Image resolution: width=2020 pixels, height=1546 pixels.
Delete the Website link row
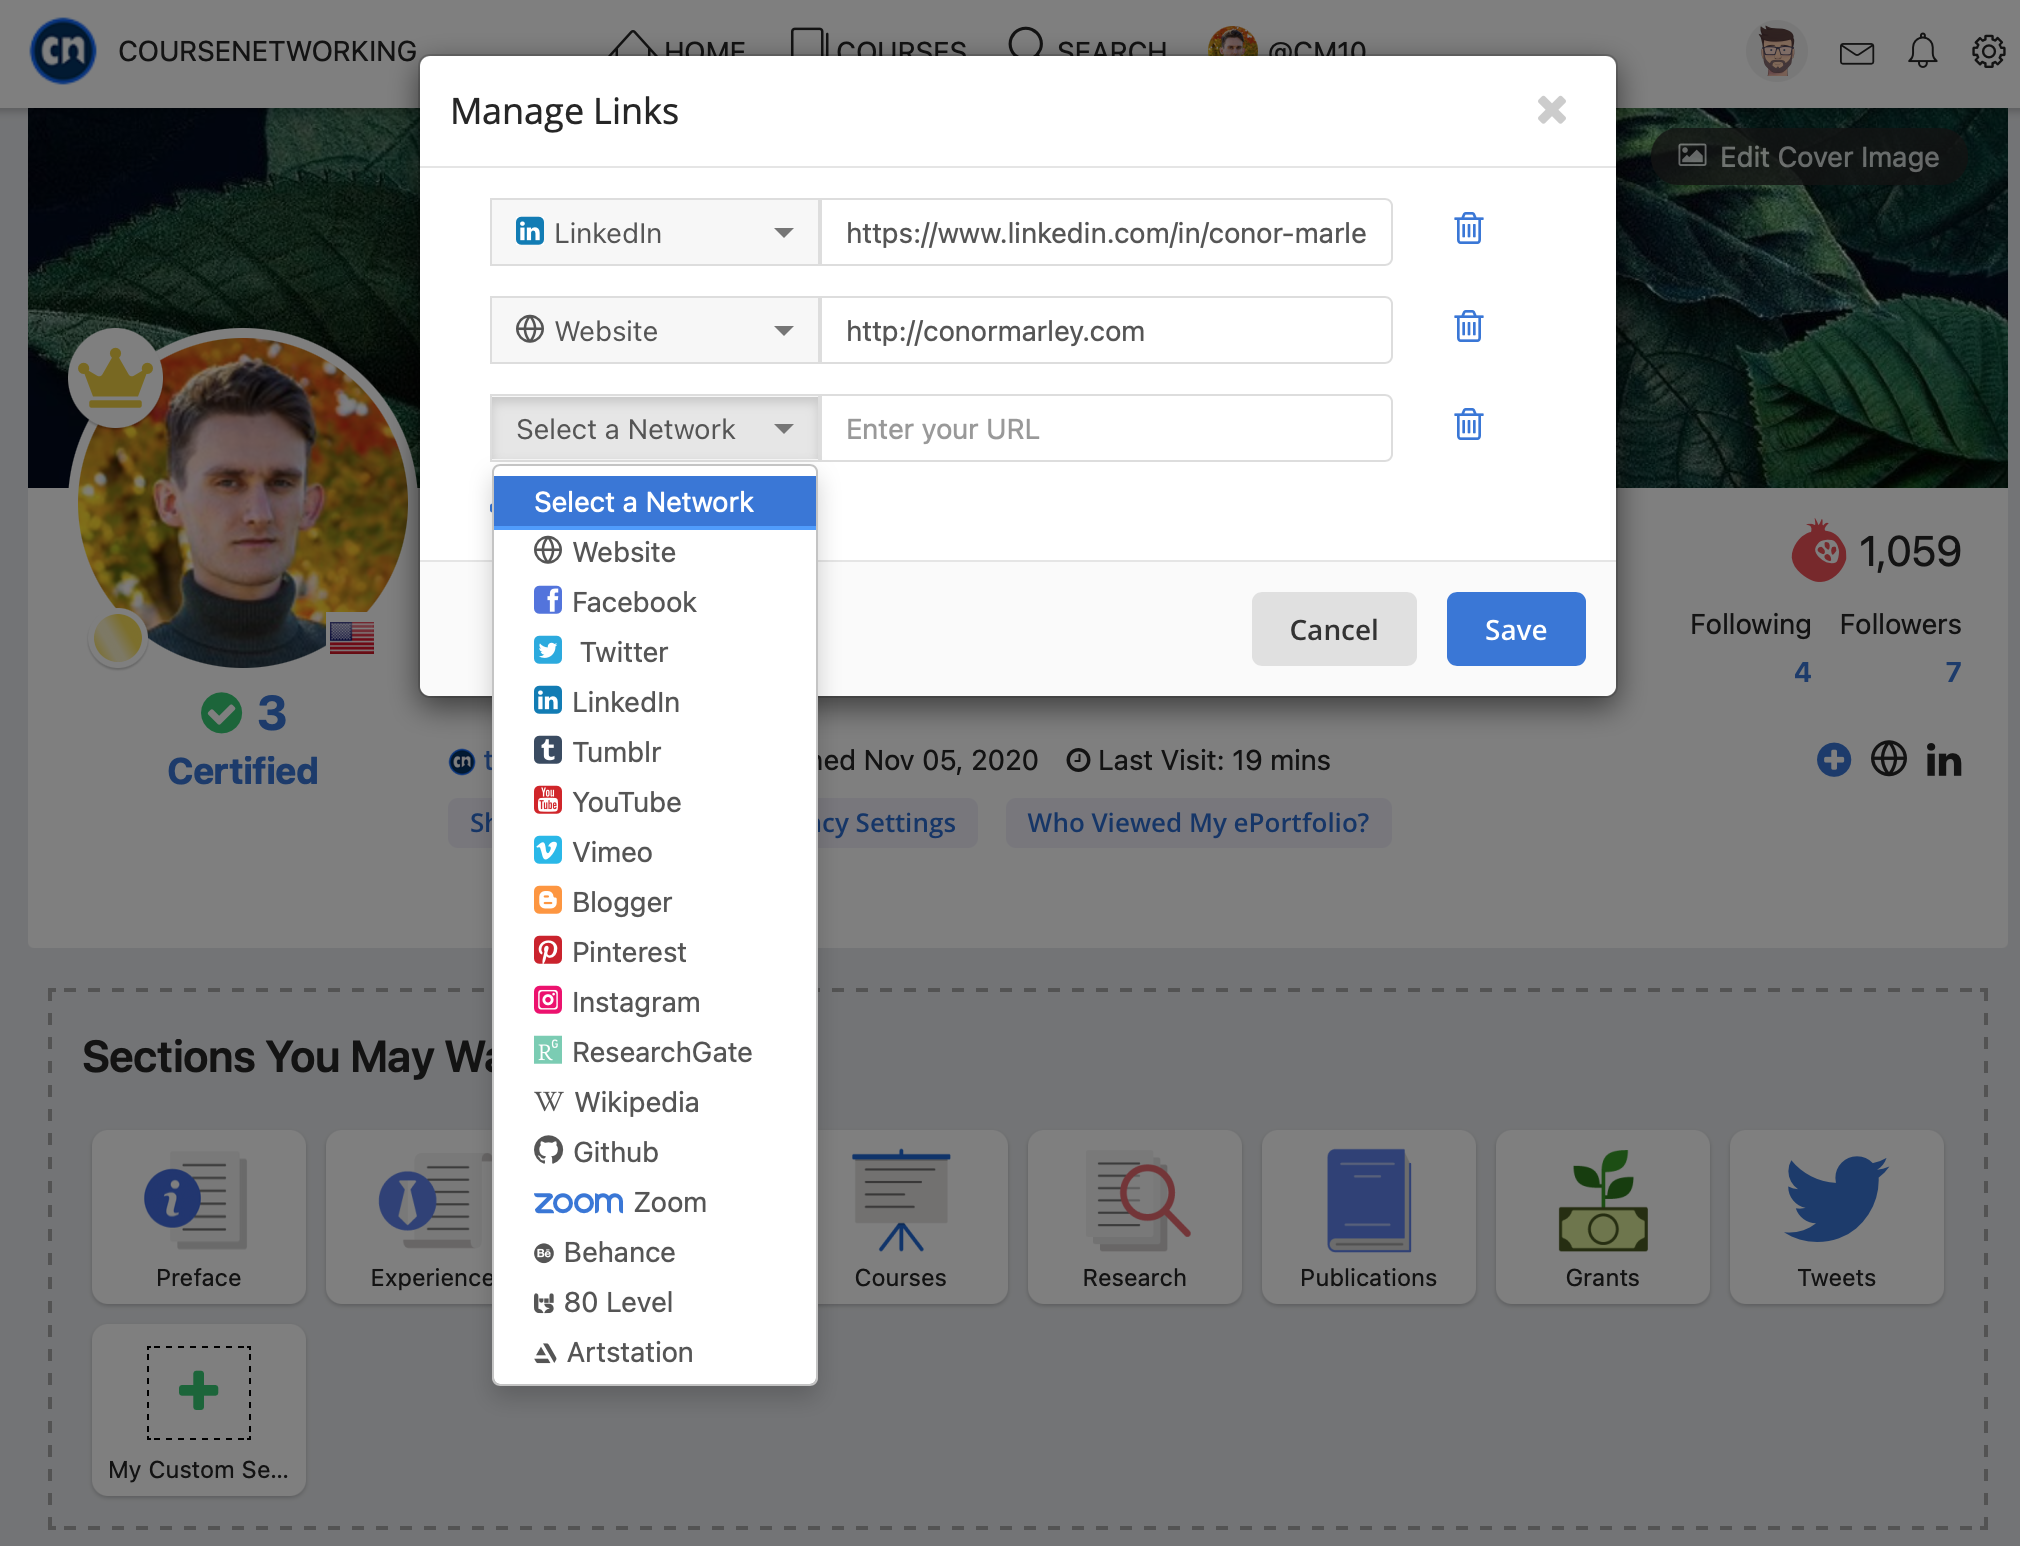point(1468,327)
